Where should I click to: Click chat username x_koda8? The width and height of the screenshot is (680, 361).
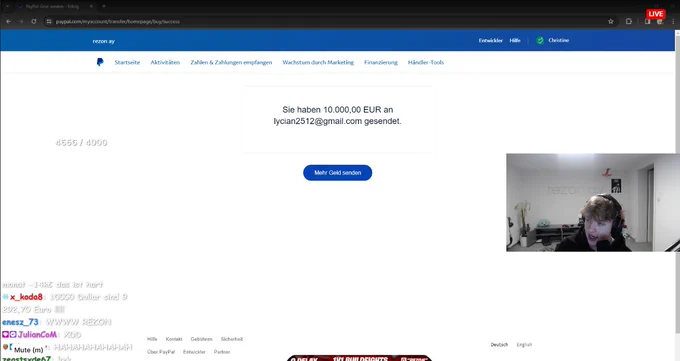pyautogui.click(x=26, y=297)
